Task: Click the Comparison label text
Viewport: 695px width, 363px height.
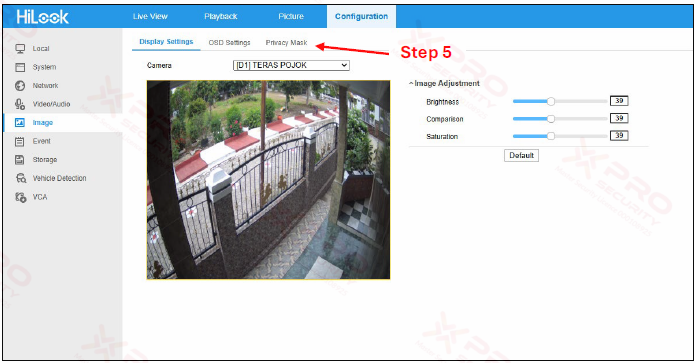Action: pos(445,119)
